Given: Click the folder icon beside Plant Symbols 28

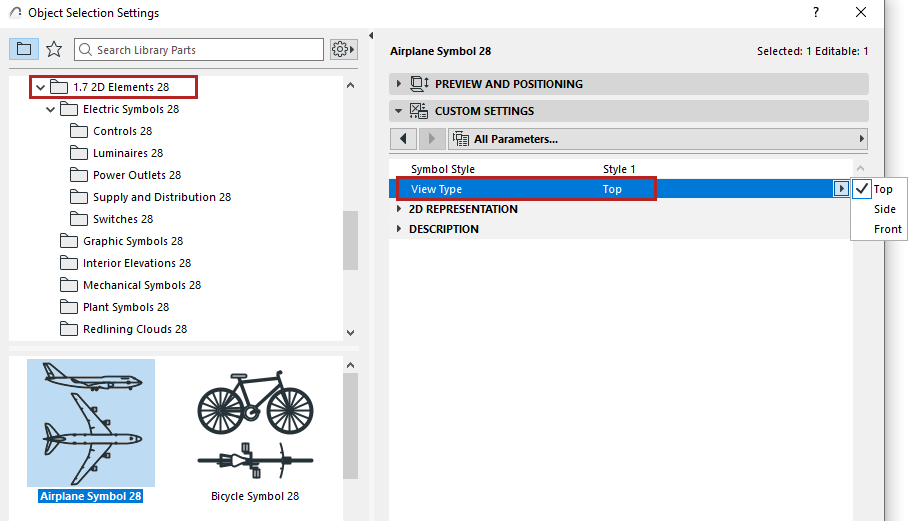Looking at the screenshot, I should [x=69, y=307].
